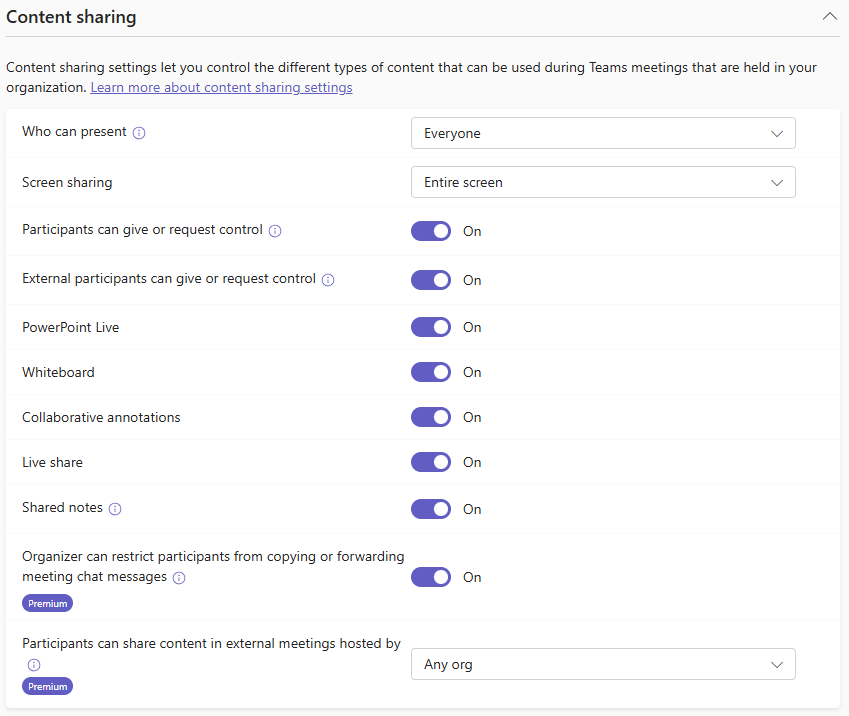The width and height of the screenshot is (849, 716).
Task: Collapse the Content sharing section
Action: click(829, 17)
